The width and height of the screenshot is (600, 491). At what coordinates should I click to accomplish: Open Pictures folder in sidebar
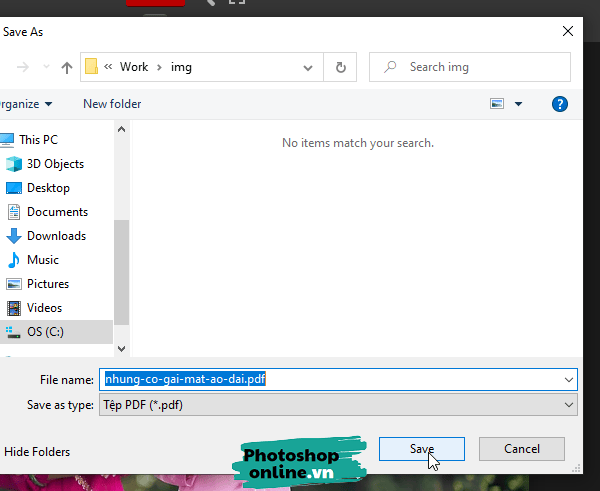point(48,284)
